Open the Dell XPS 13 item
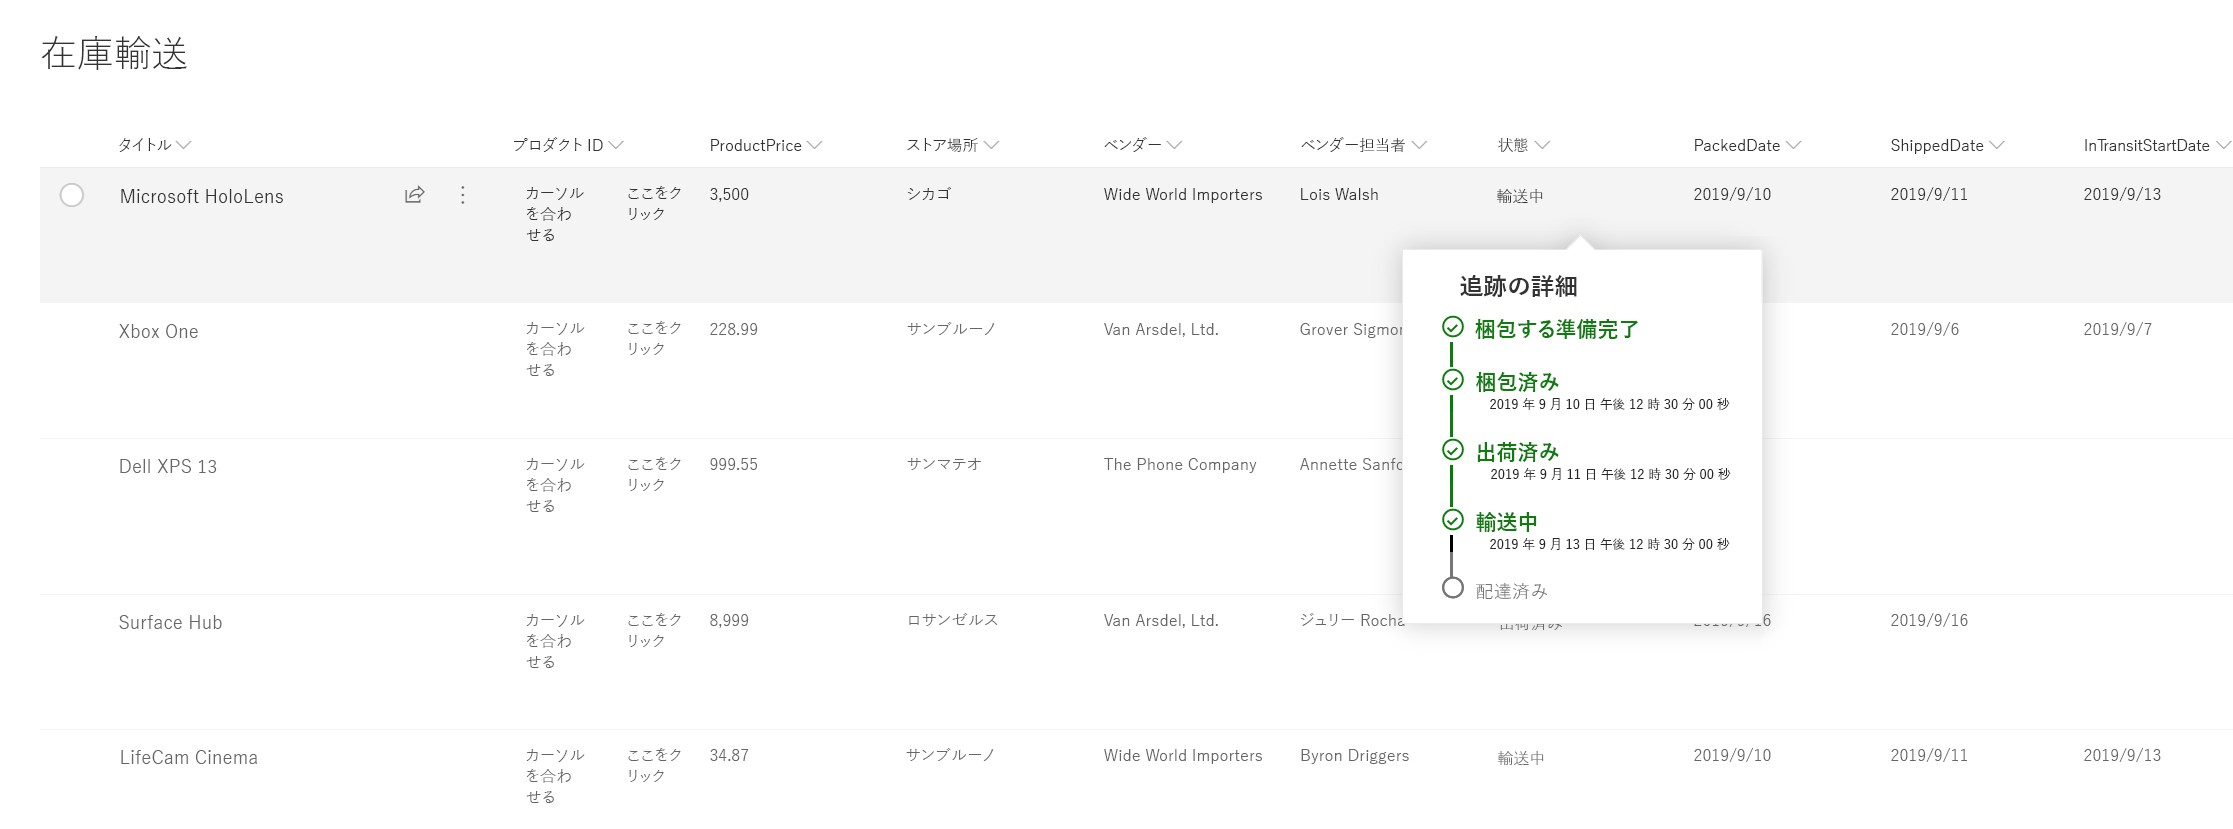Image resolution: width=2233 pixels, height=829 pixels. tap(168, 466)
